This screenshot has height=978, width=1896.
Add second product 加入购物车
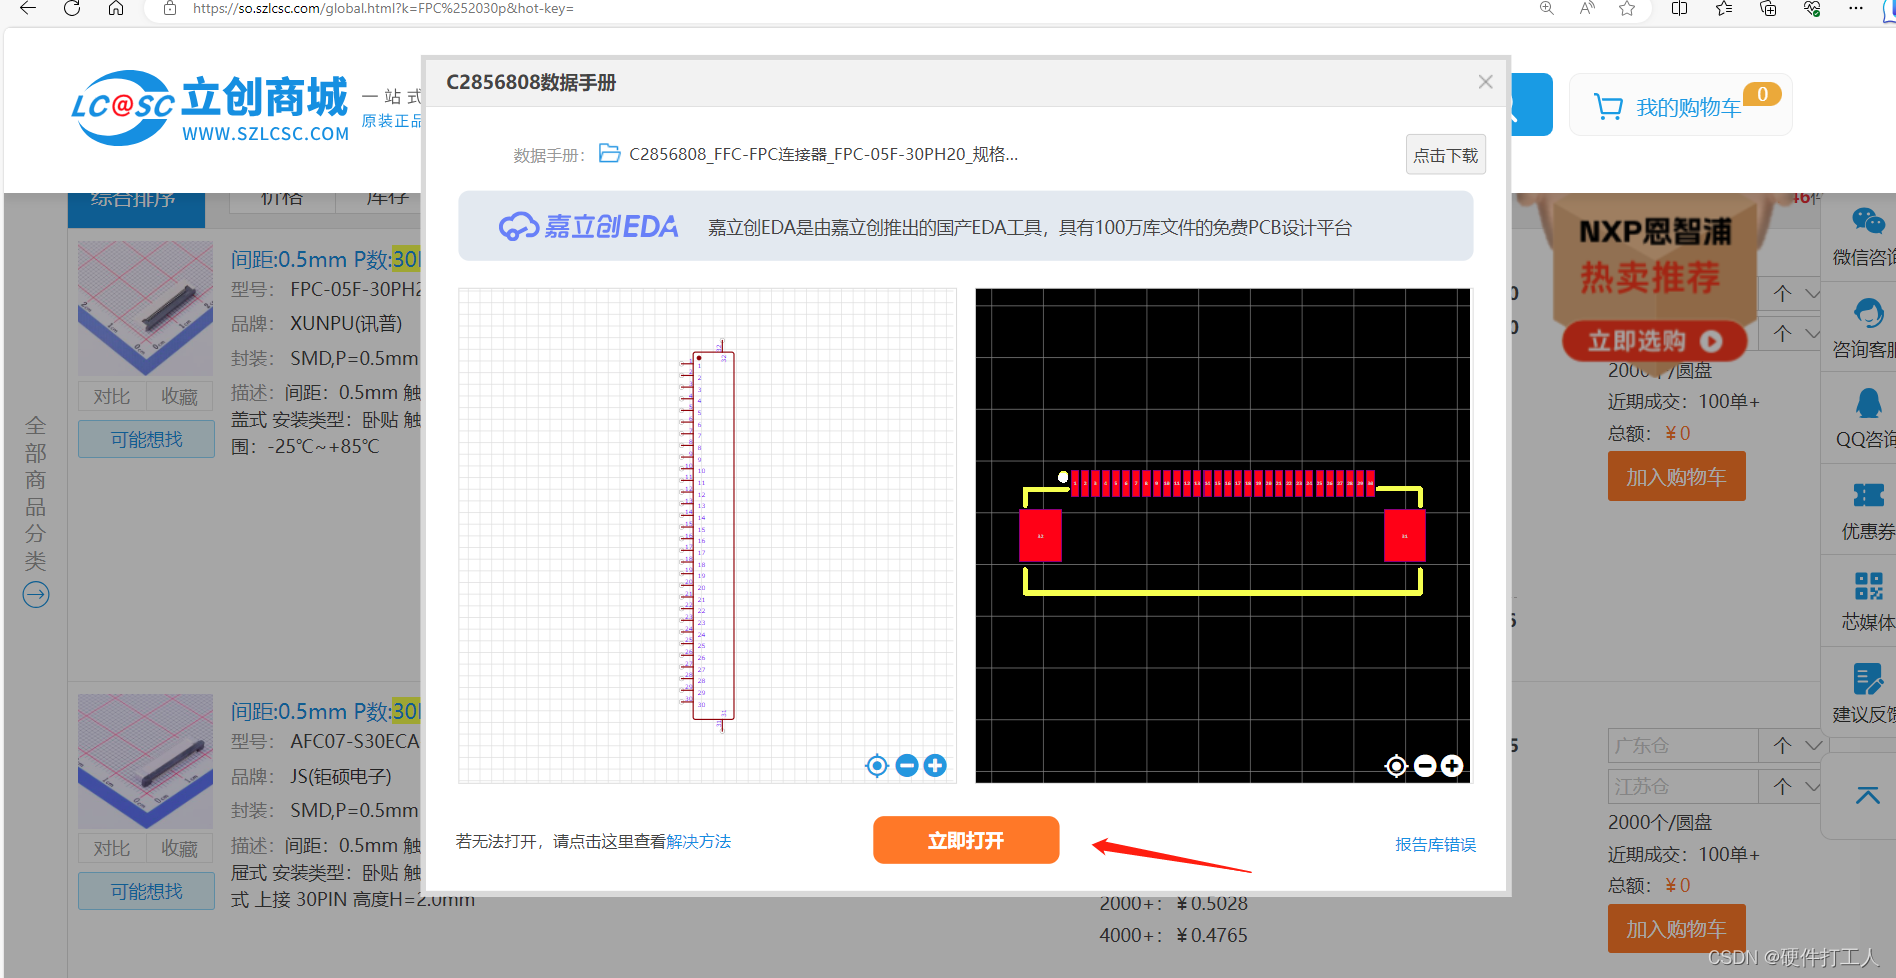[x=1676, y=929]
